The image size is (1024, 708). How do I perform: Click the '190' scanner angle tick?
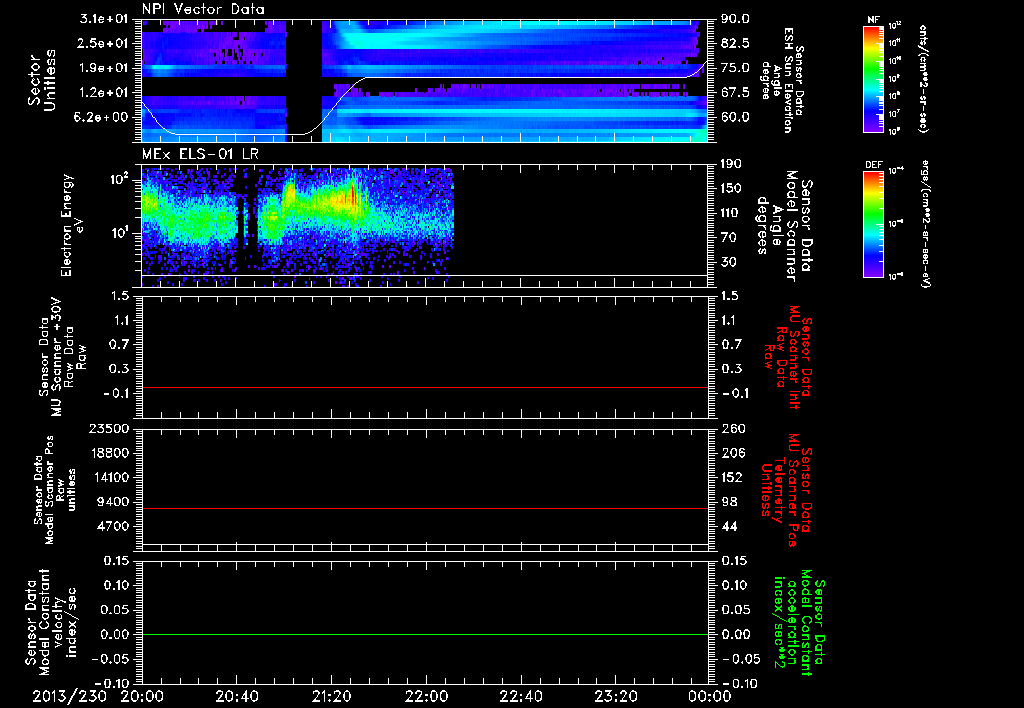(x=731, y=164)
